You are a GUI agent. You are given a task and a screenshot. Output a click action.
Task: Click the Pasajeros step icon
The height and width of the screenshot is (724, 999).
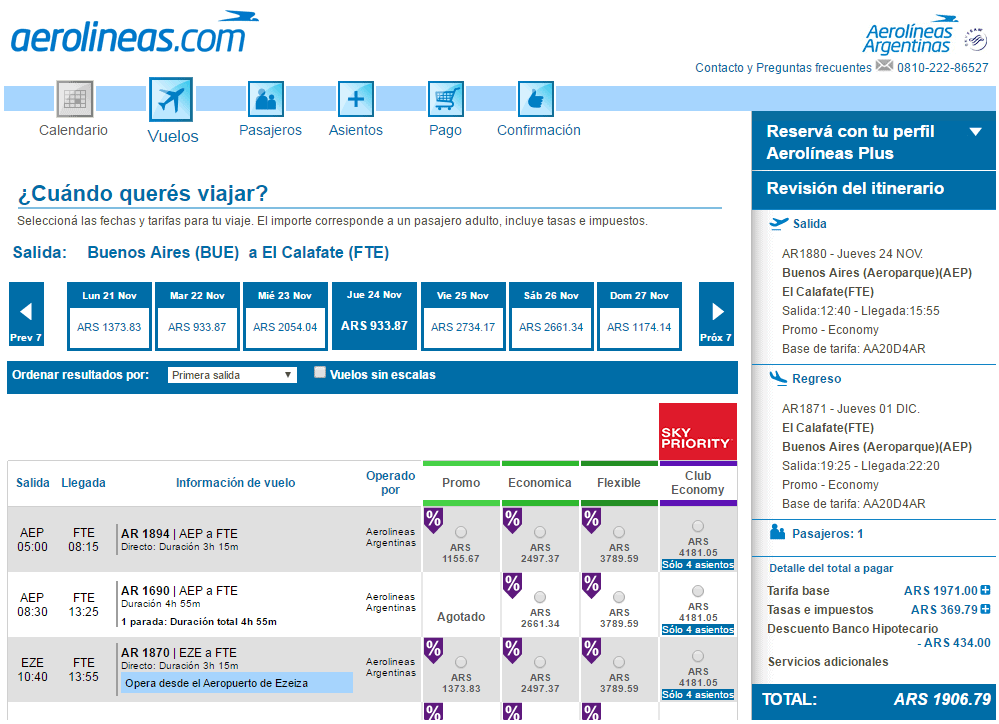click(x=266, y=99)
